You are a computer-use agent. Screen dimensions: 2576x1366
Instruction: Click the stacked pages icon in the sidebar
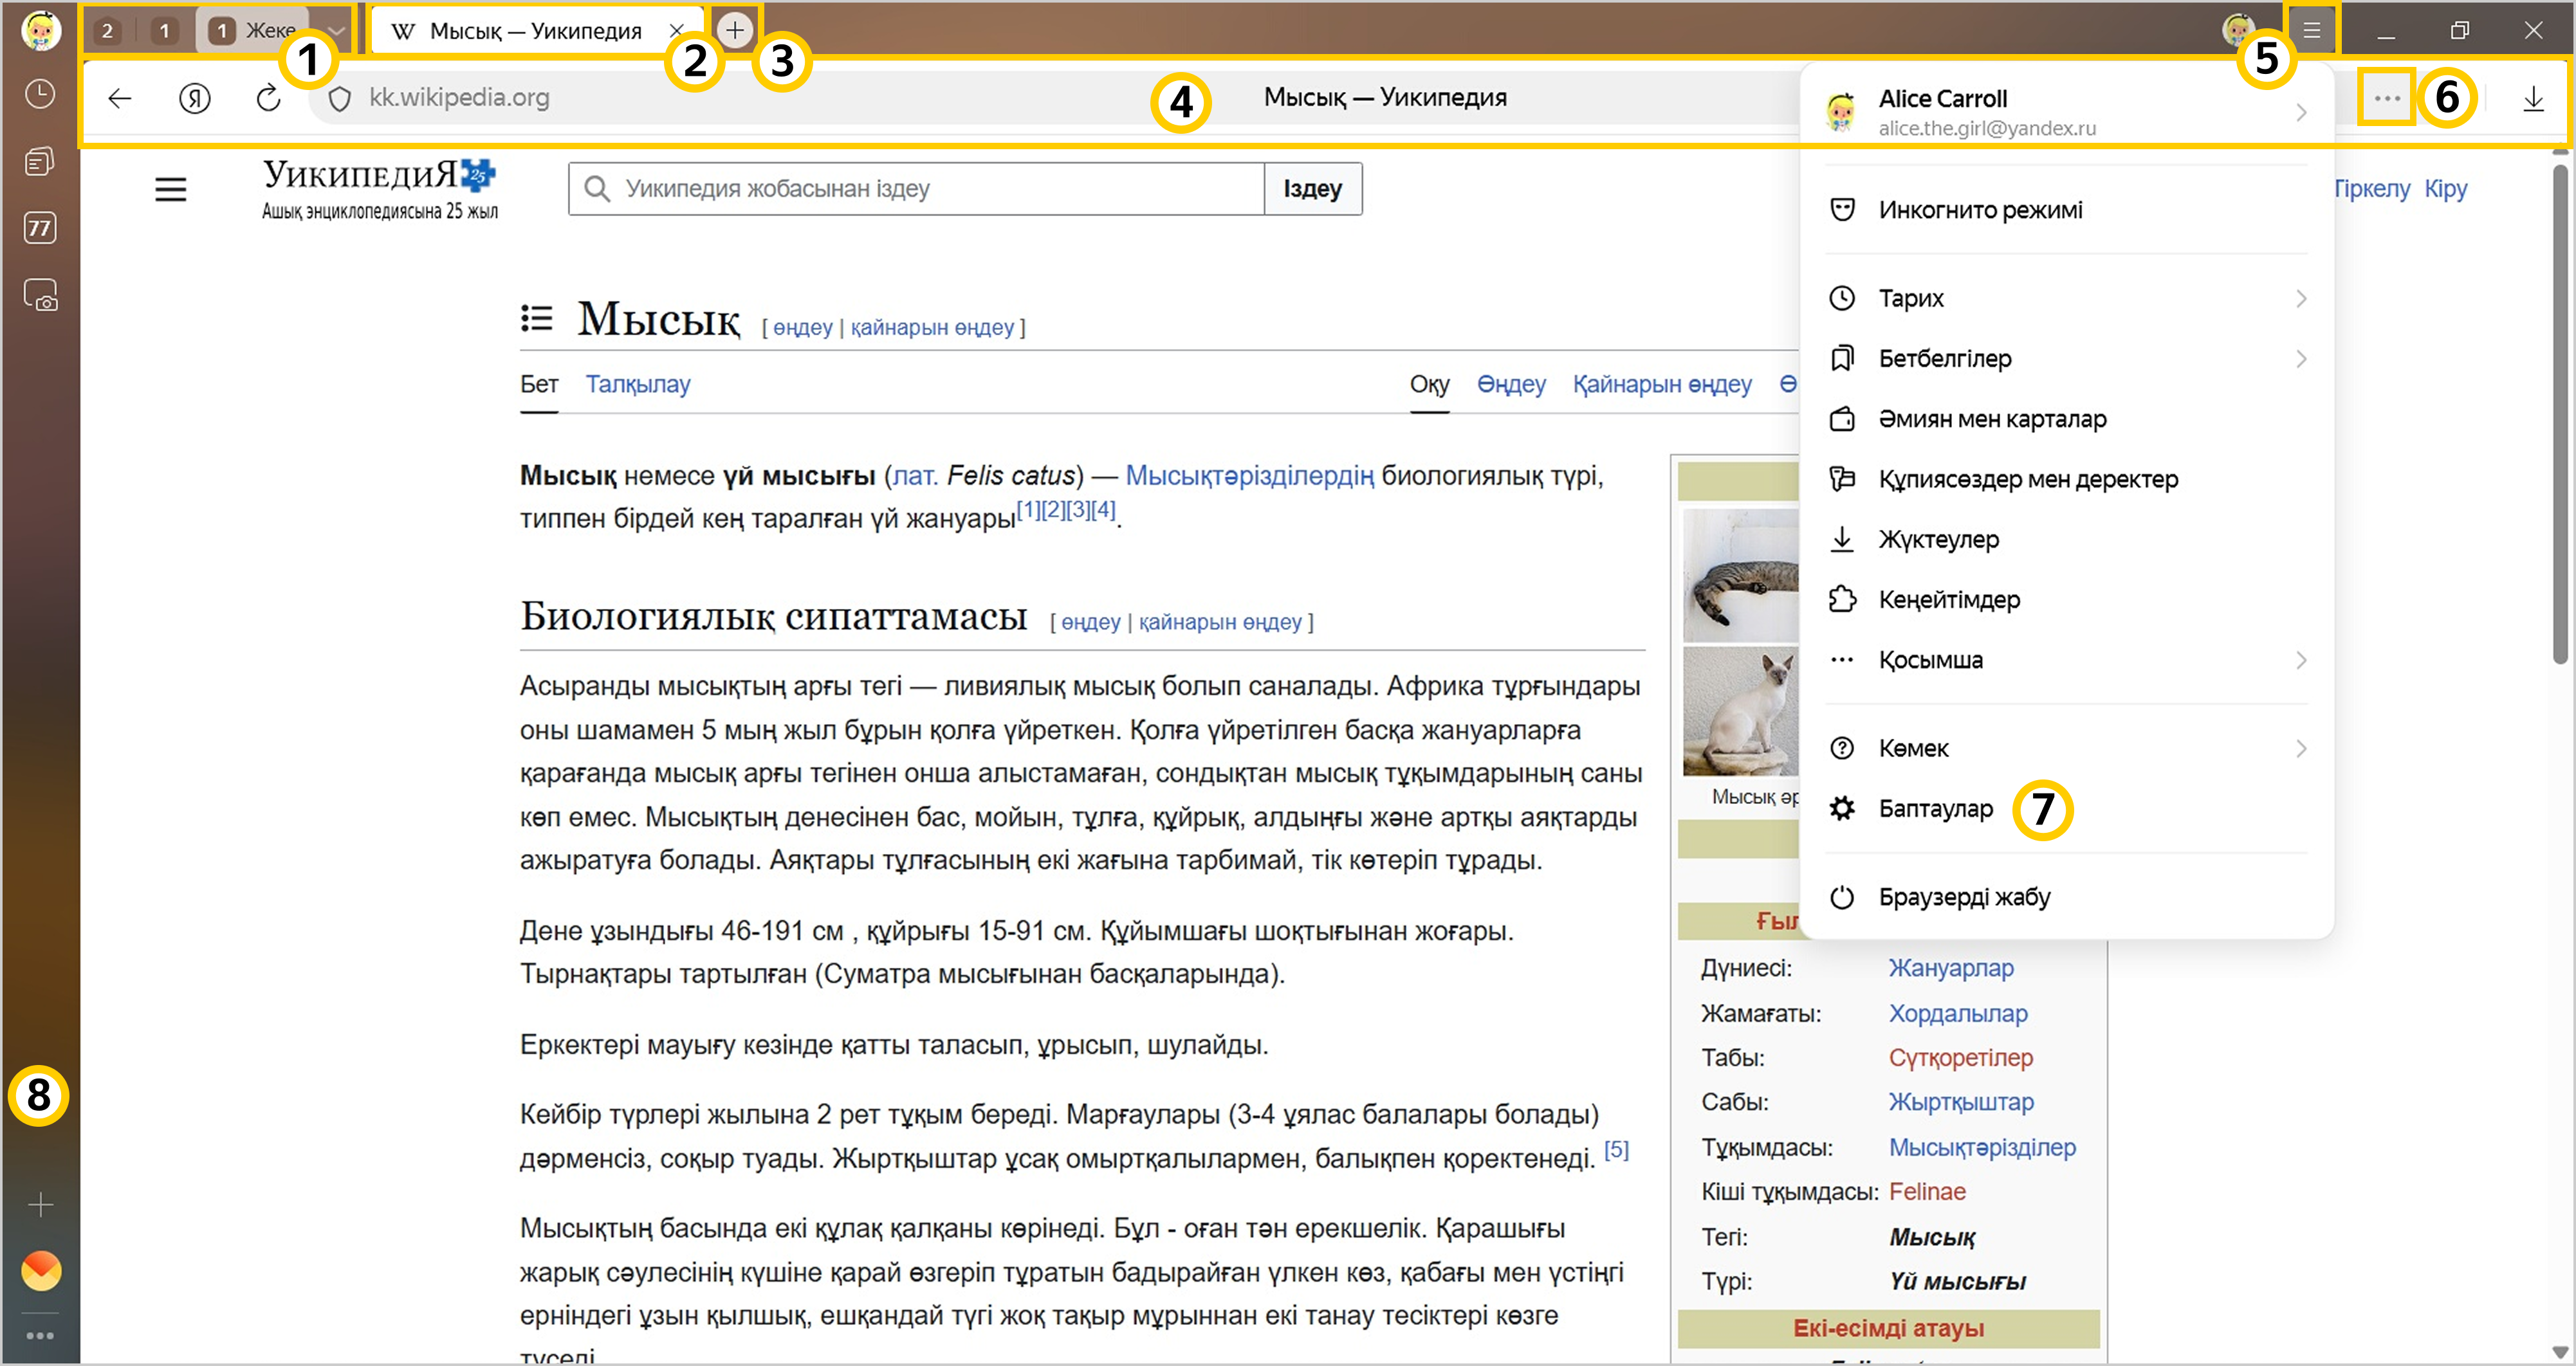[40, 161]
